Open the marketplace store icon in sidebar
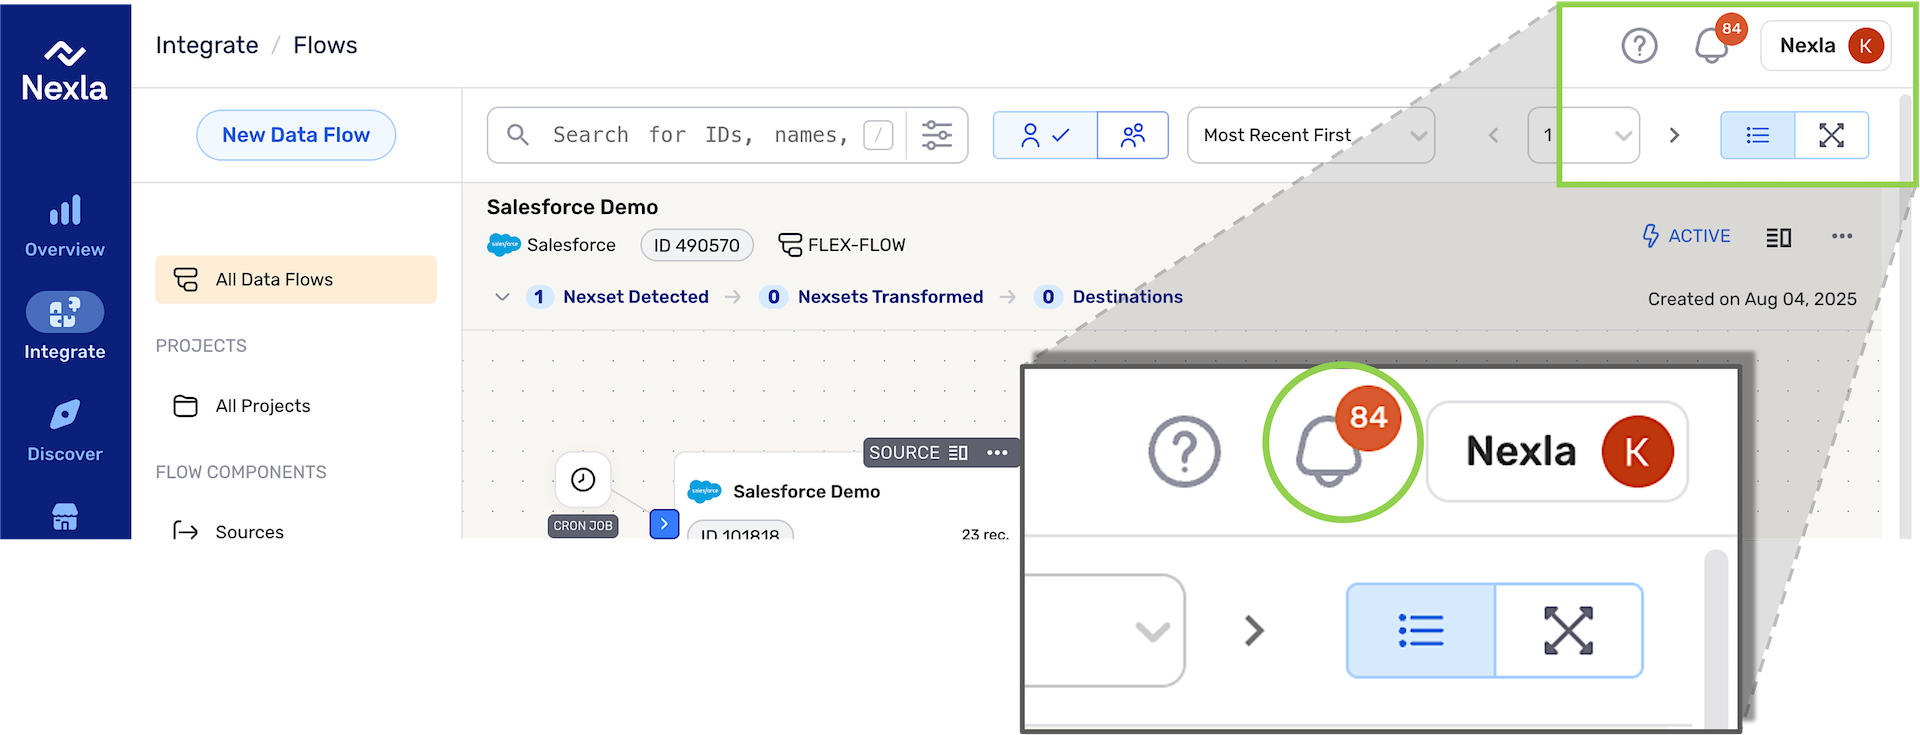 tap(65, 517)
